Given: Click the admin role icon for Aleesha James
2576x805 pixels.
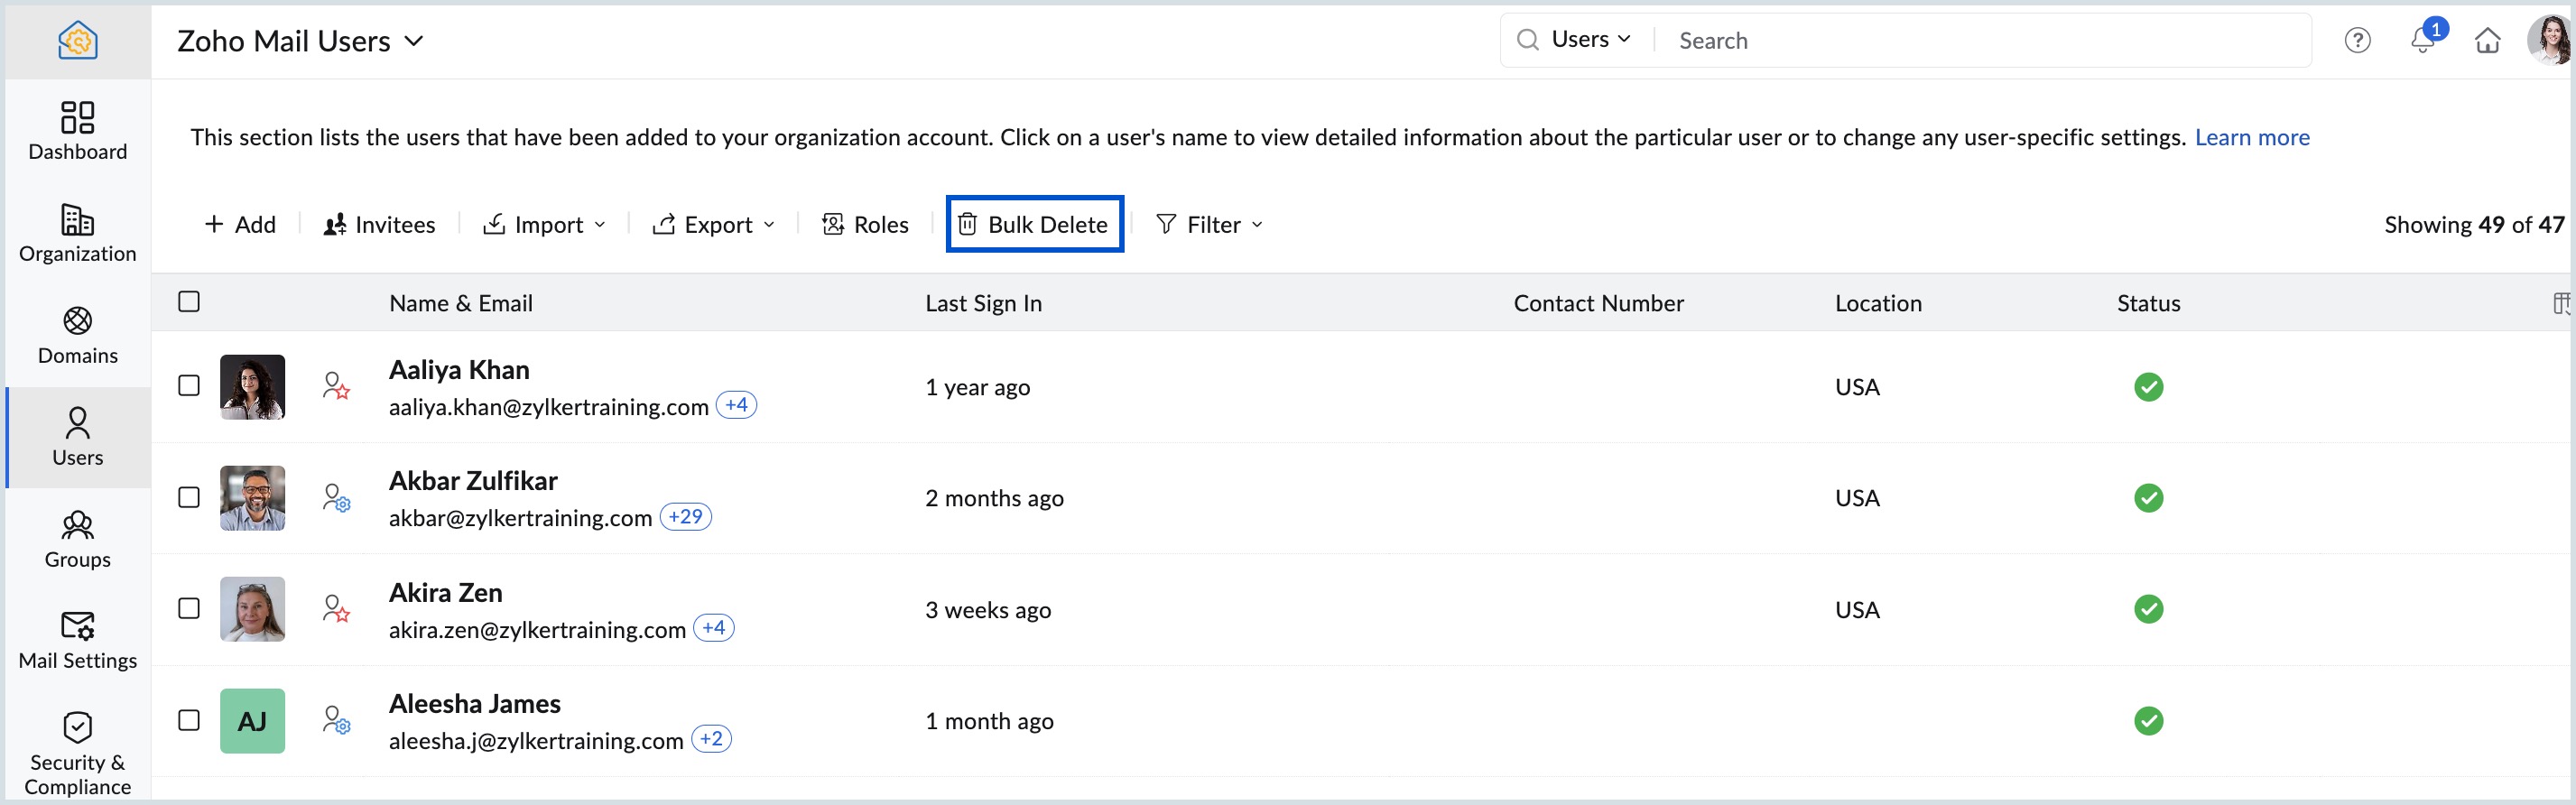Looking at the screenshot, I should pos(336,720).
